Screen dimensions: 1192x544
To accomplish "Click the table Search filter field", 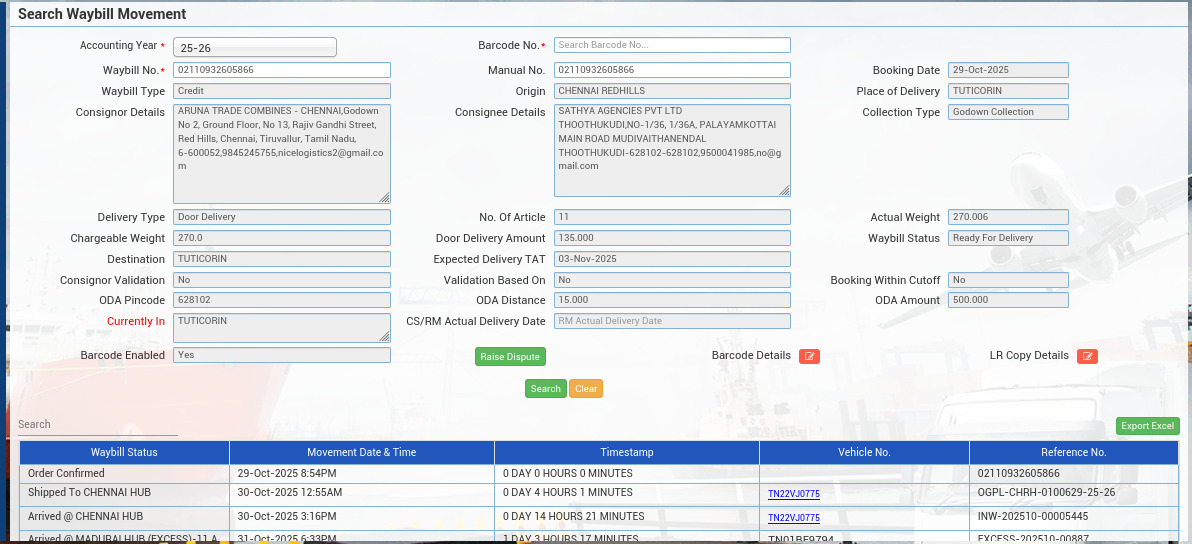I will tap(97, 425).
